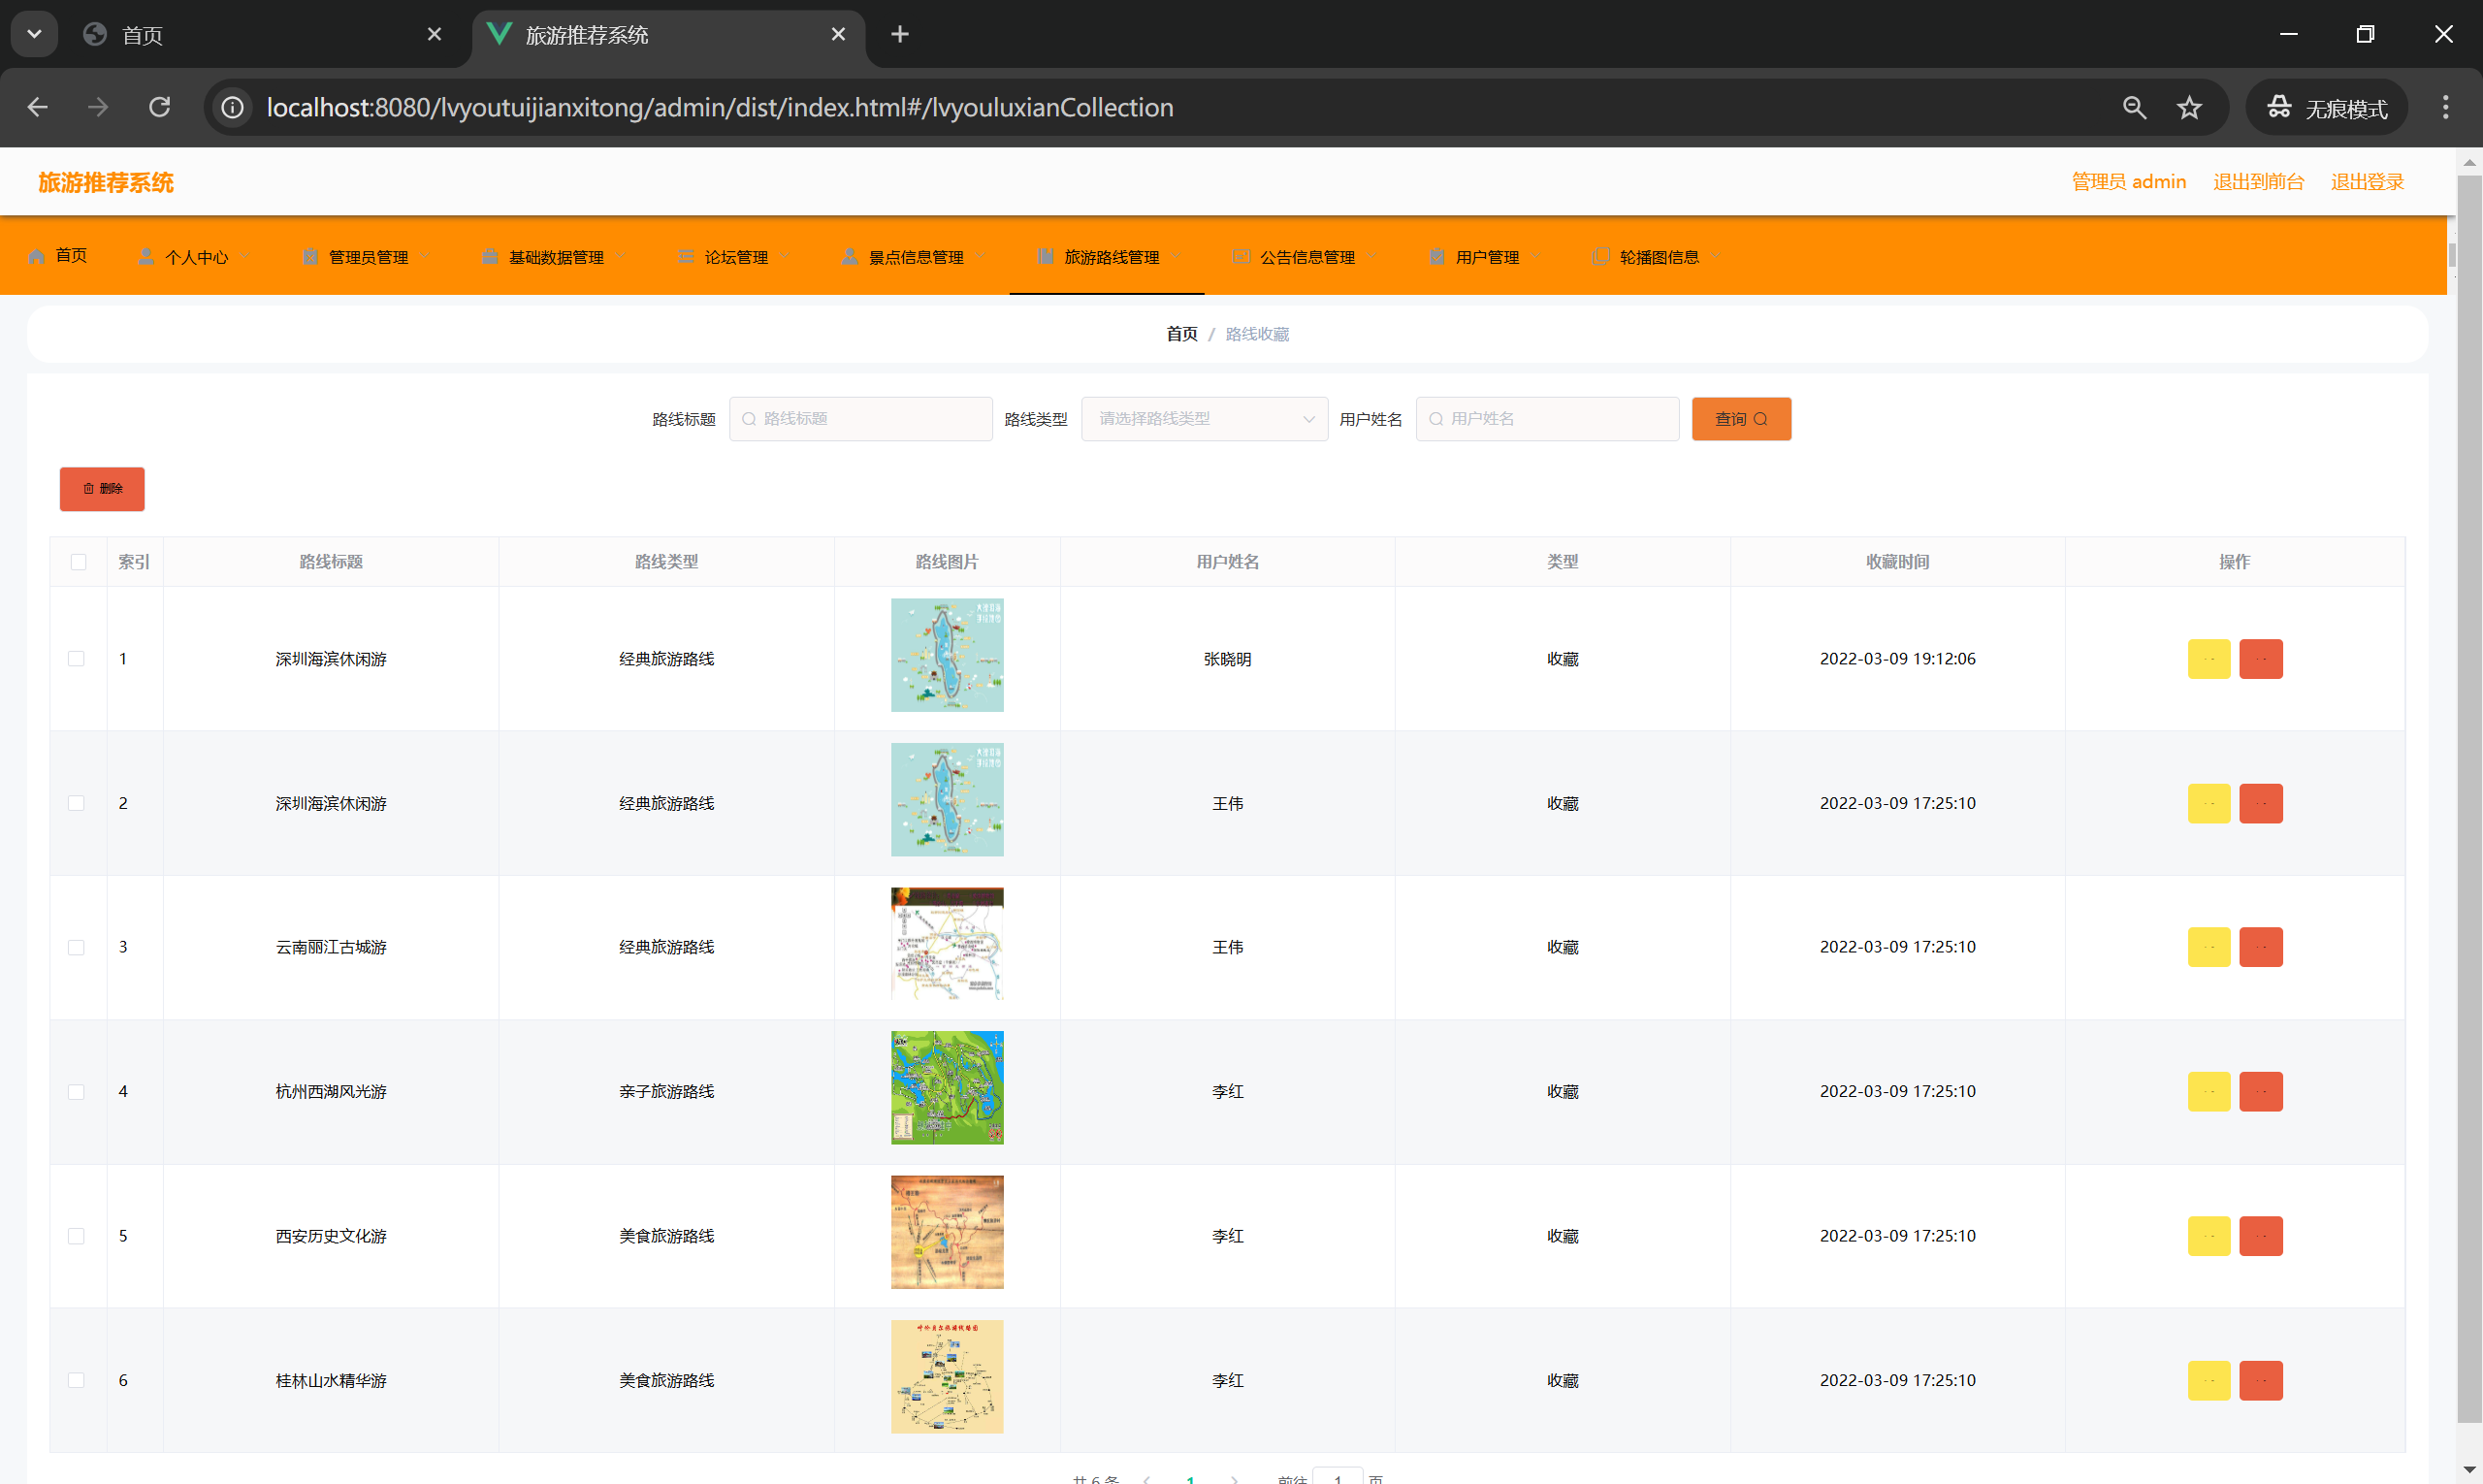Check the checkbox for row 1
The height and width of the screenshot is (1484, 2483).
(x=76, y=659)
